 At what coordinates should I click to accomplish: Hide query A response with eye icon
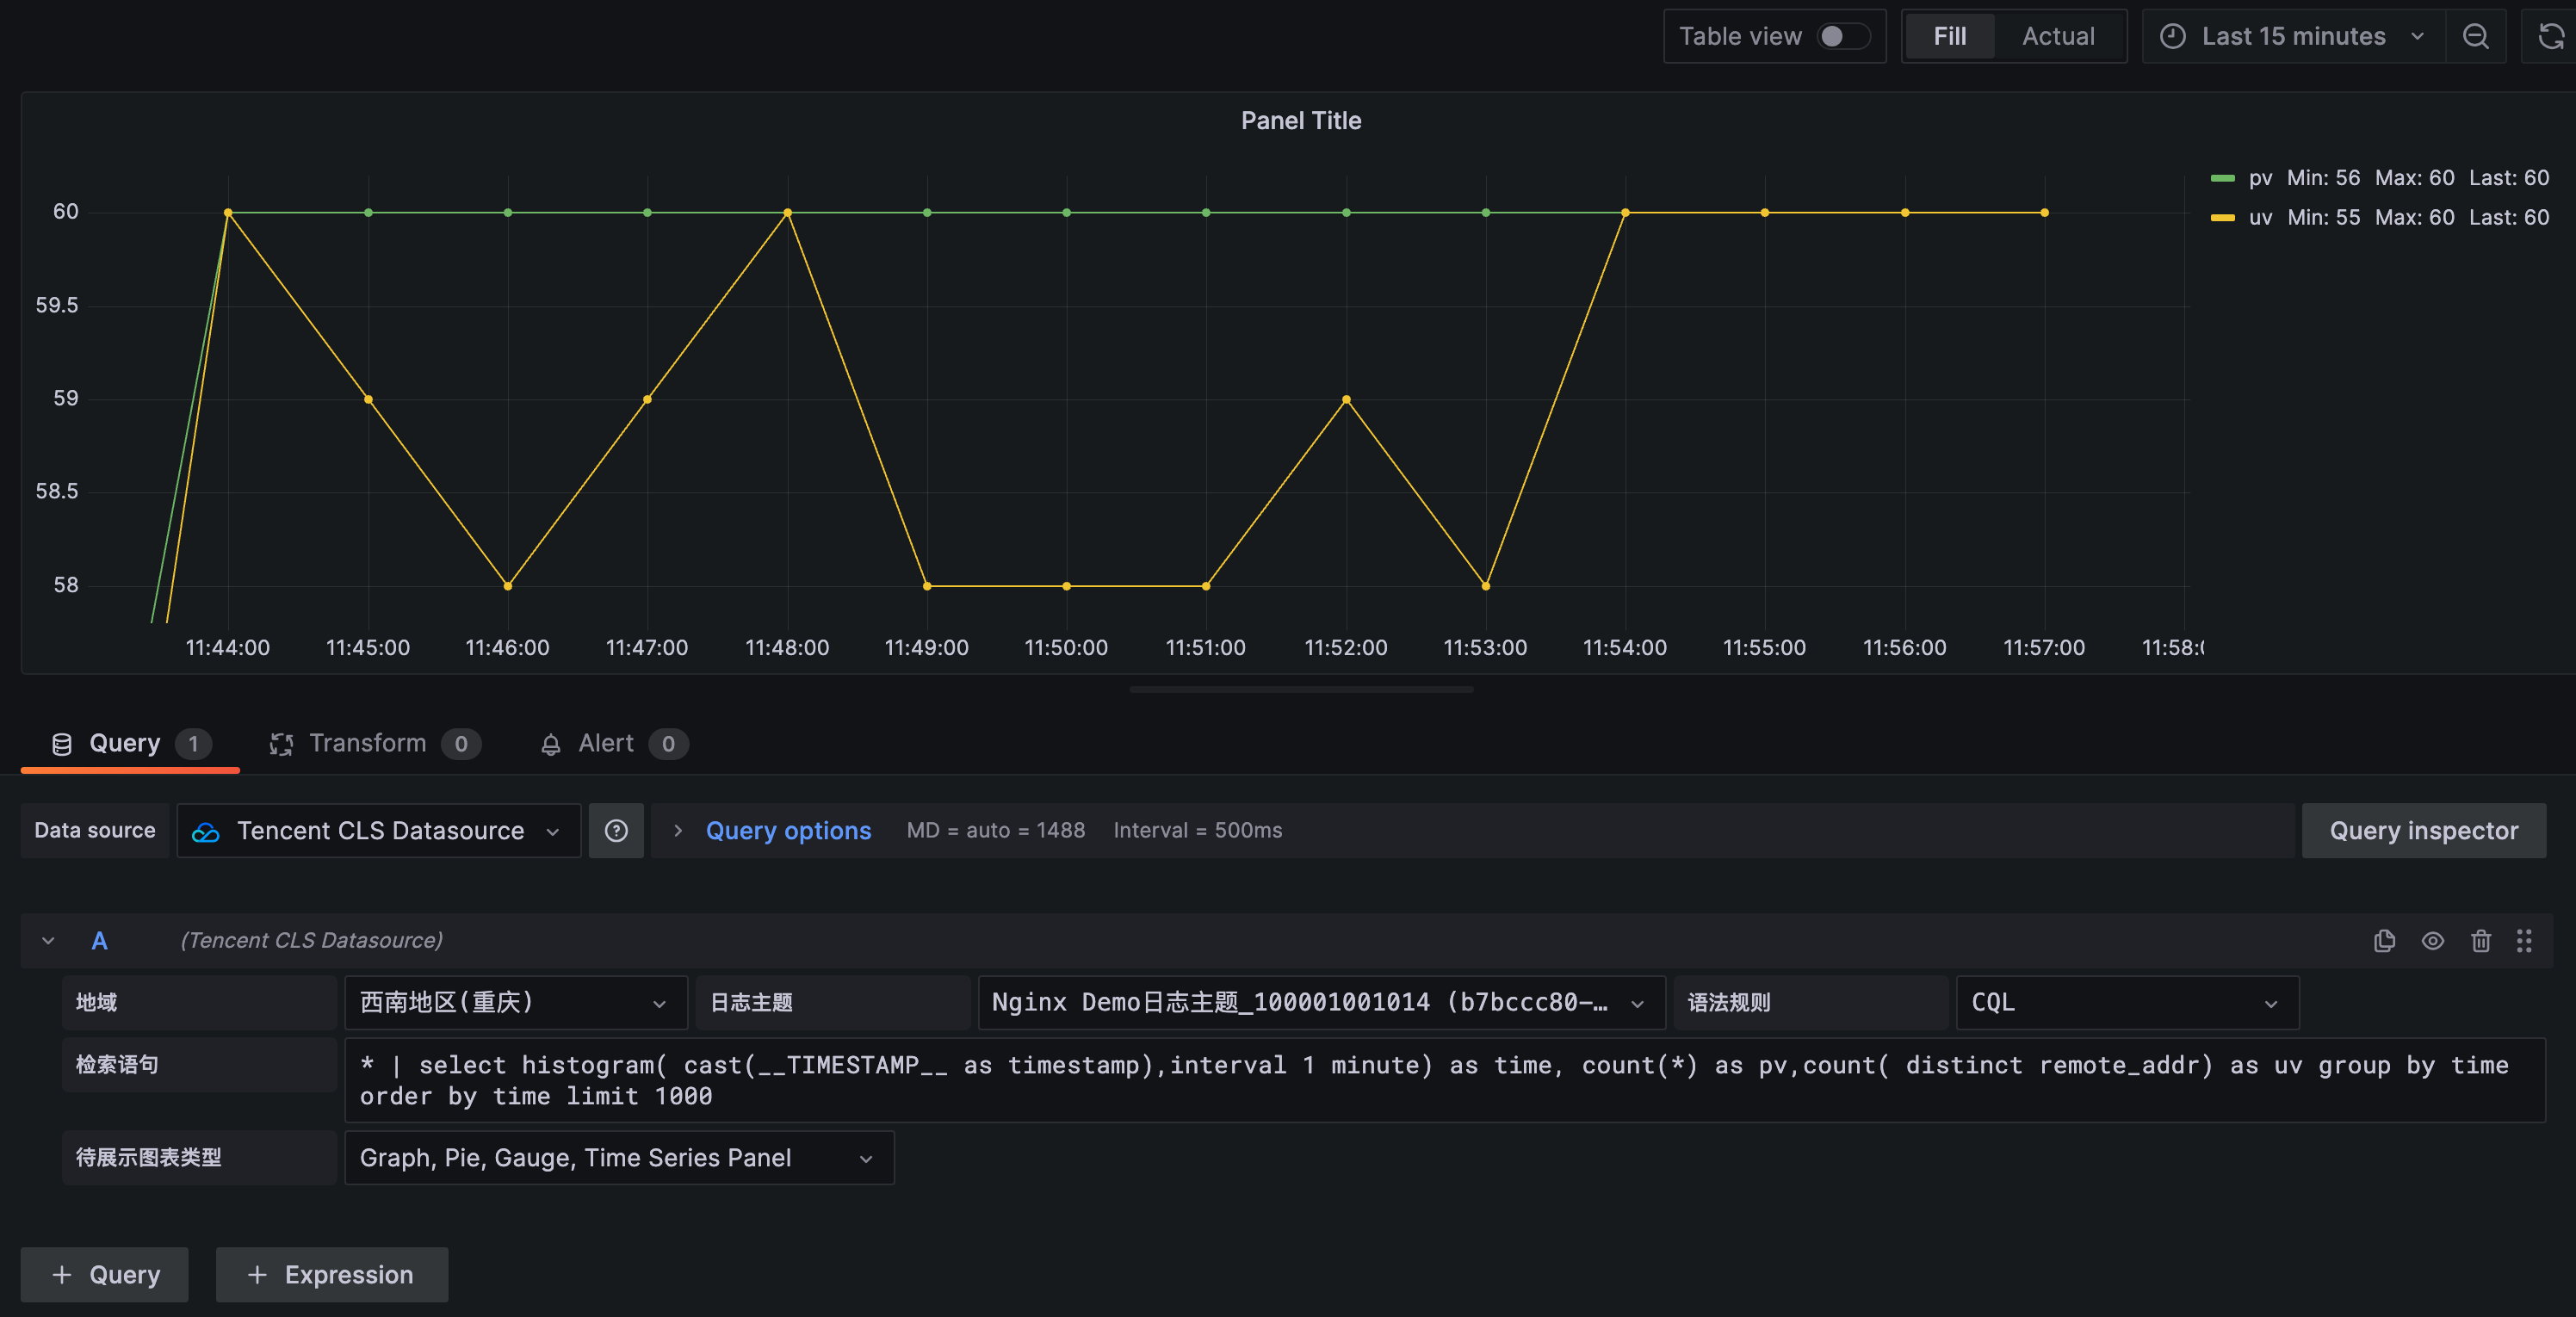pyautogui.click(x=2432, y=940)
